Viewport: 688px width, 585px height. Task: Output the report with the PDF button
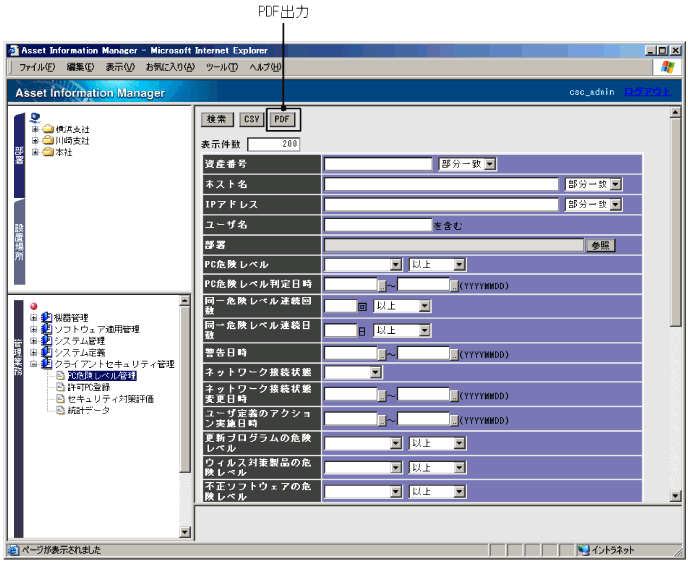click(282, 119)
